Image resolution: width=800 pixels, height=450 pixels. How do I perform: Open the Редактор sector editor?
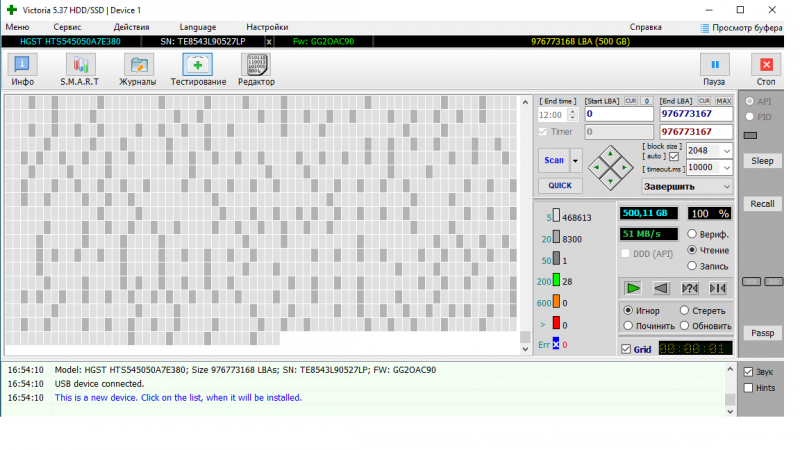tap(256, 69)
